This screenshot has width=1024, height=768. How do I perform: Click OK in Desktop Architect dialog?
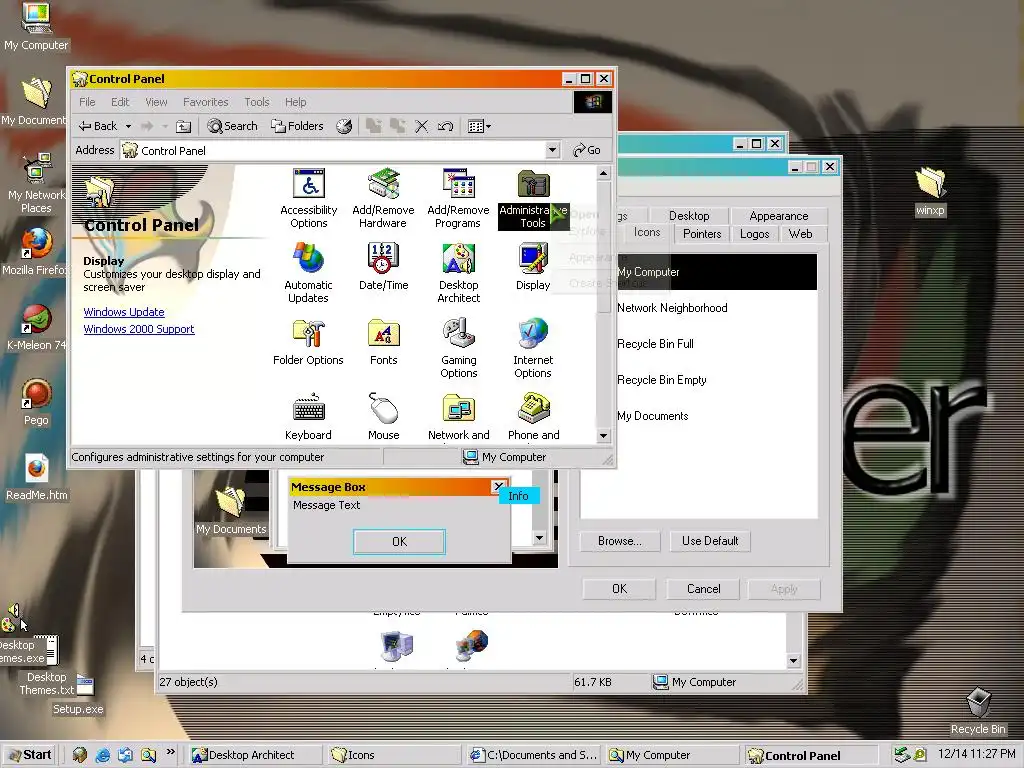tap(620, 589)
